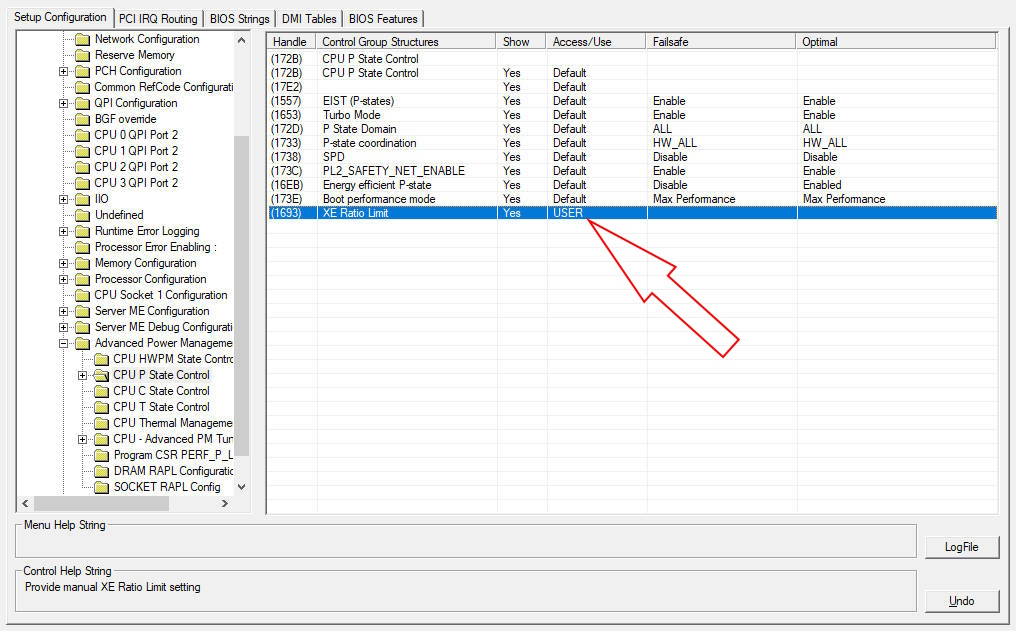Collapse the Advanced Power Management node
The height and width of the screenshot is (631, 1016).
pos(64,343)
